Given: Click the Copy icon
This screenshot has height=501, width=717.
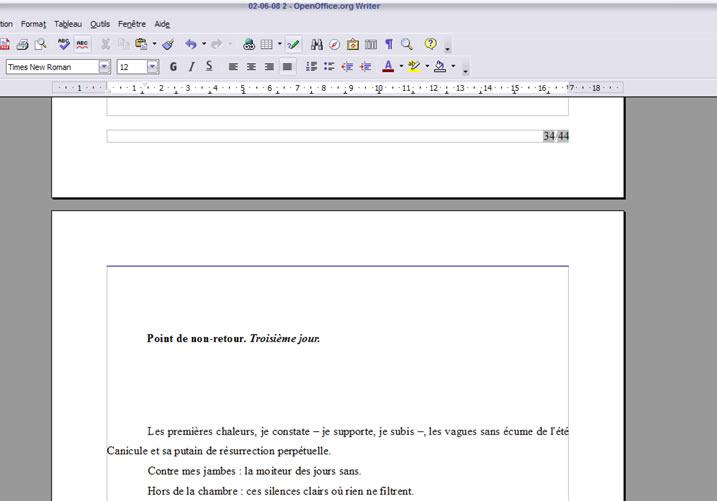Looking at the screenshot, I should [123, 44].
